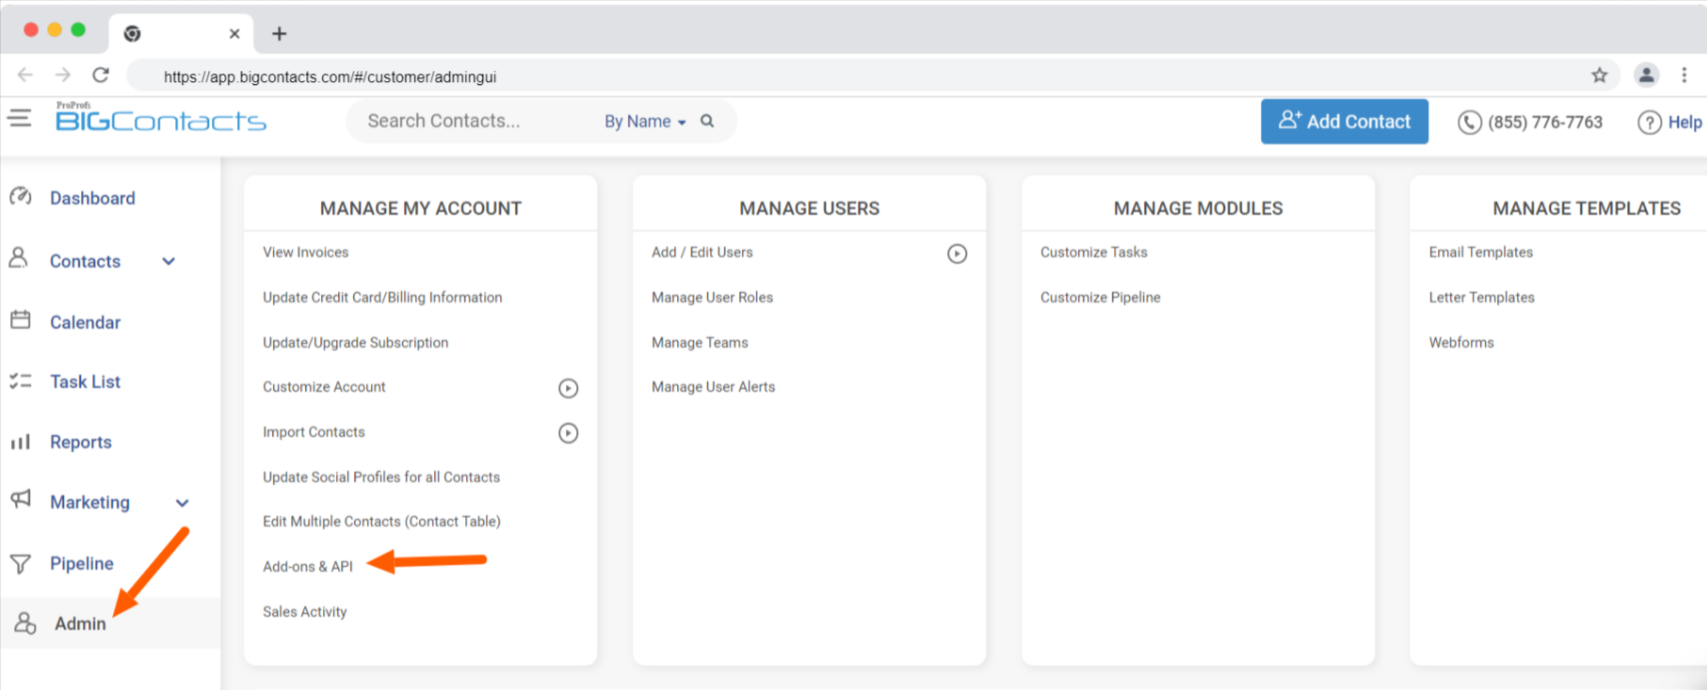The height and width of the screenshot is (690, 1707).
Task: Click the Reports bar chart icon
Action: (x=20, y=442)
